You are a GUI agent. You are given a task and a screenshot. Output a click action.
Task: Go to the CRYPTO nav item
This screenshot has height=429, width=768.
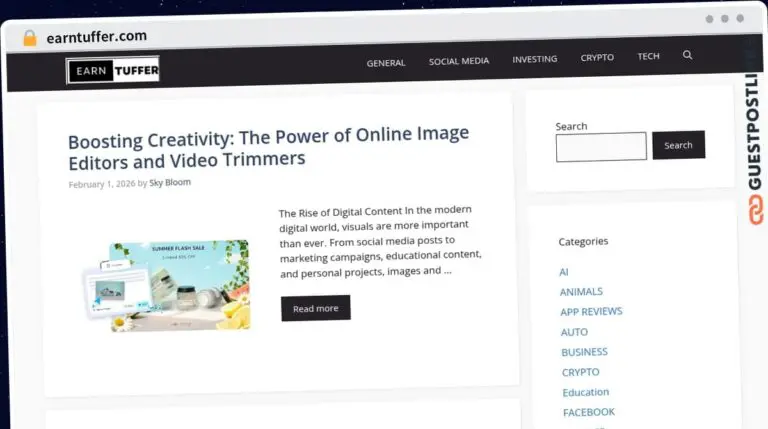click(x=597, y=57)
